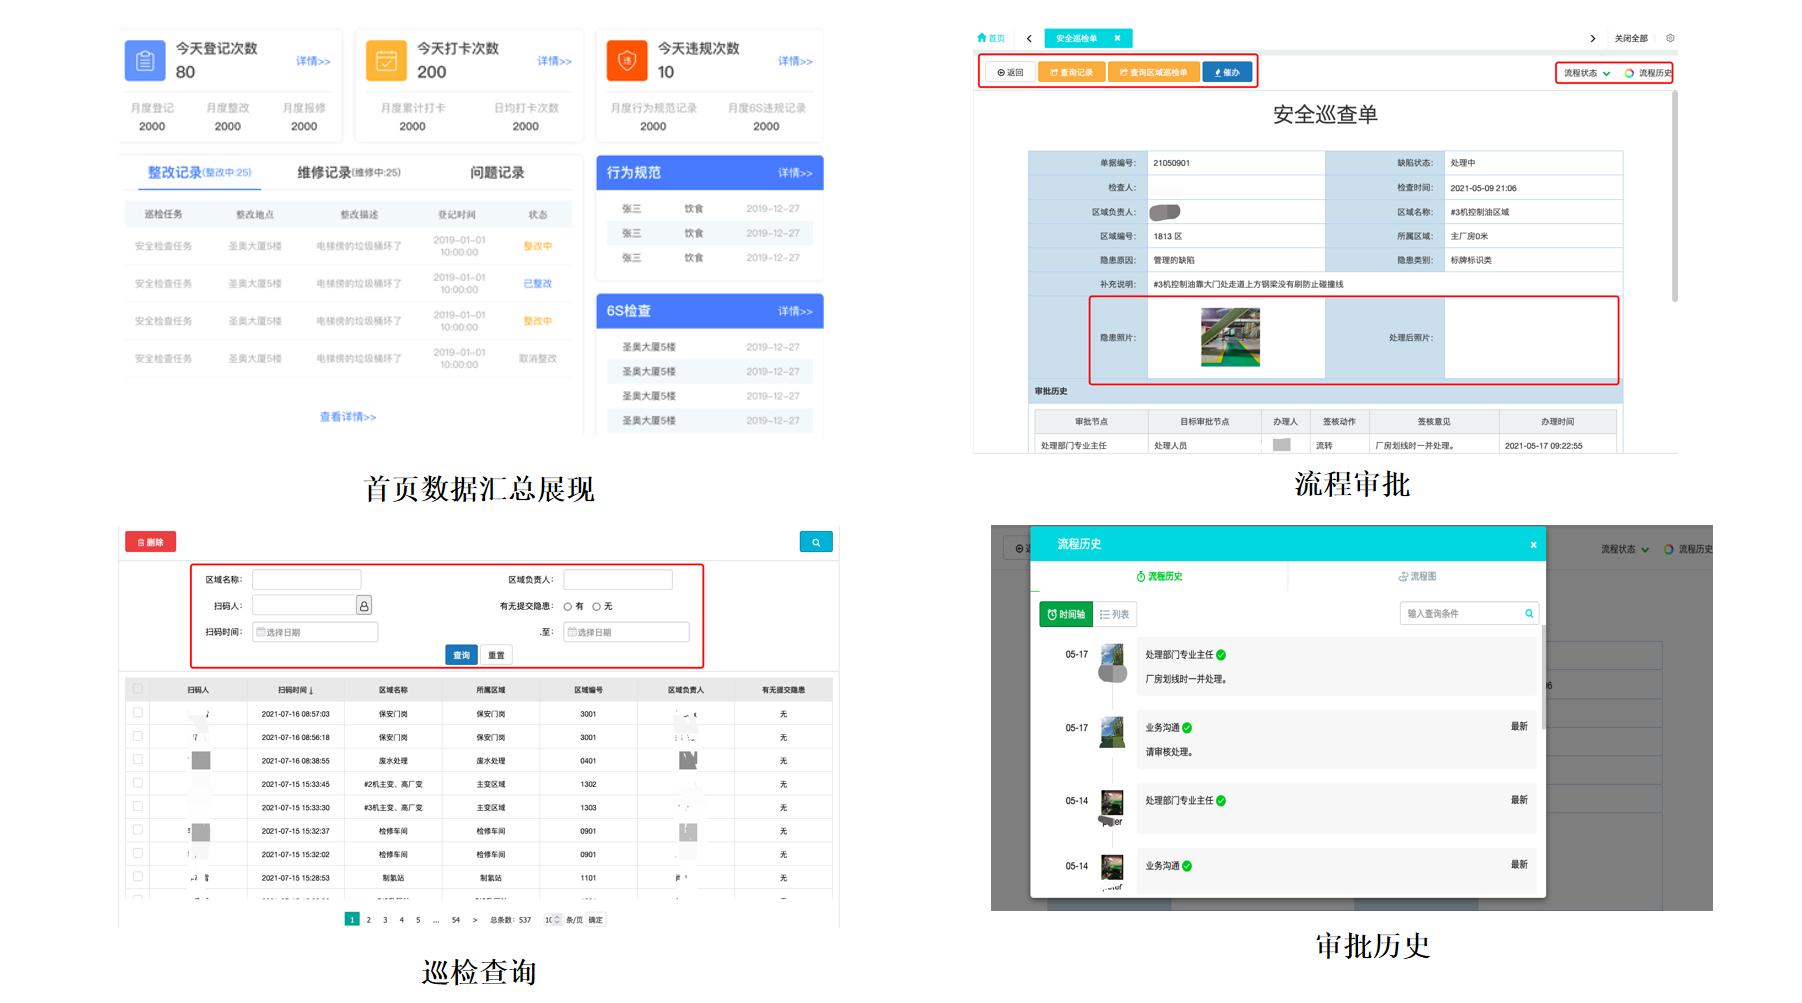Screen dimensions: 1802x1003
Task: 选择有无提交隐患的'无'单选按钮
Action: [x=596, y=606]
